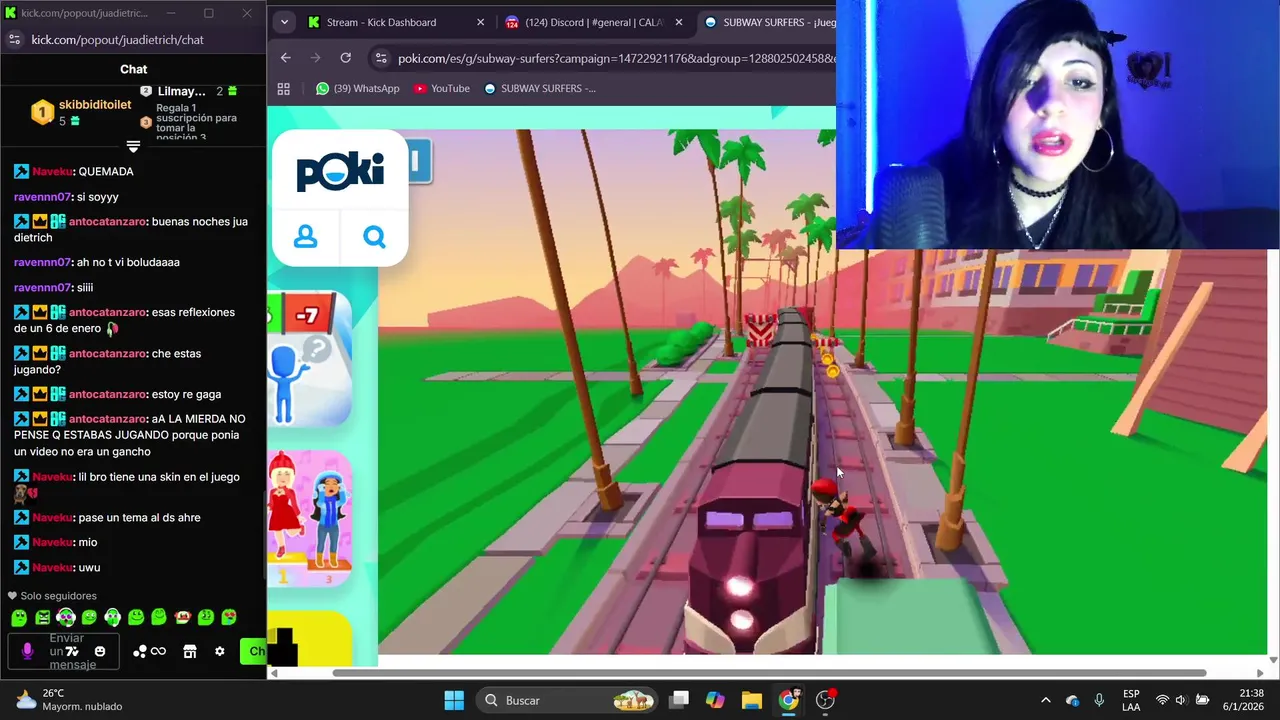1280x720 pixels.
Task: Open blue stickman game thumbnail
Action: pos(310,359)
